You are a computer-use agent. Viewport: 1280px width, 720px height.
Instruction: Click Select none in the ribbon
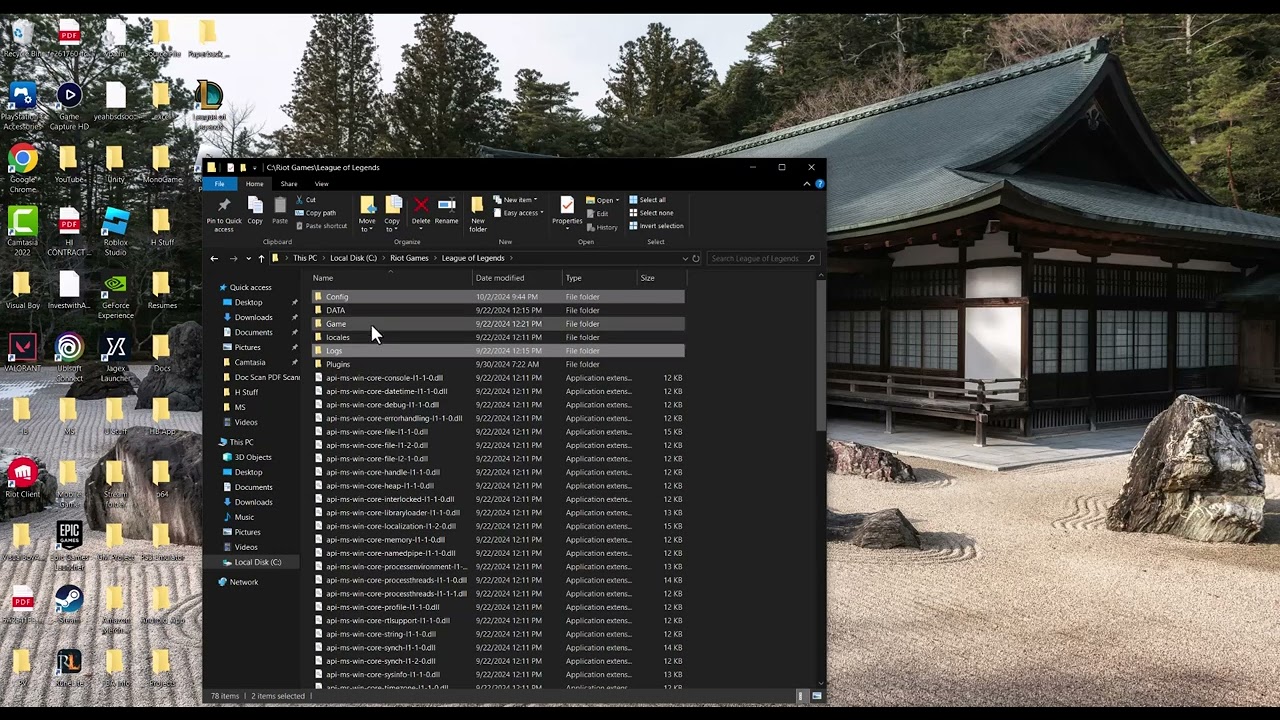click(651, 213)
